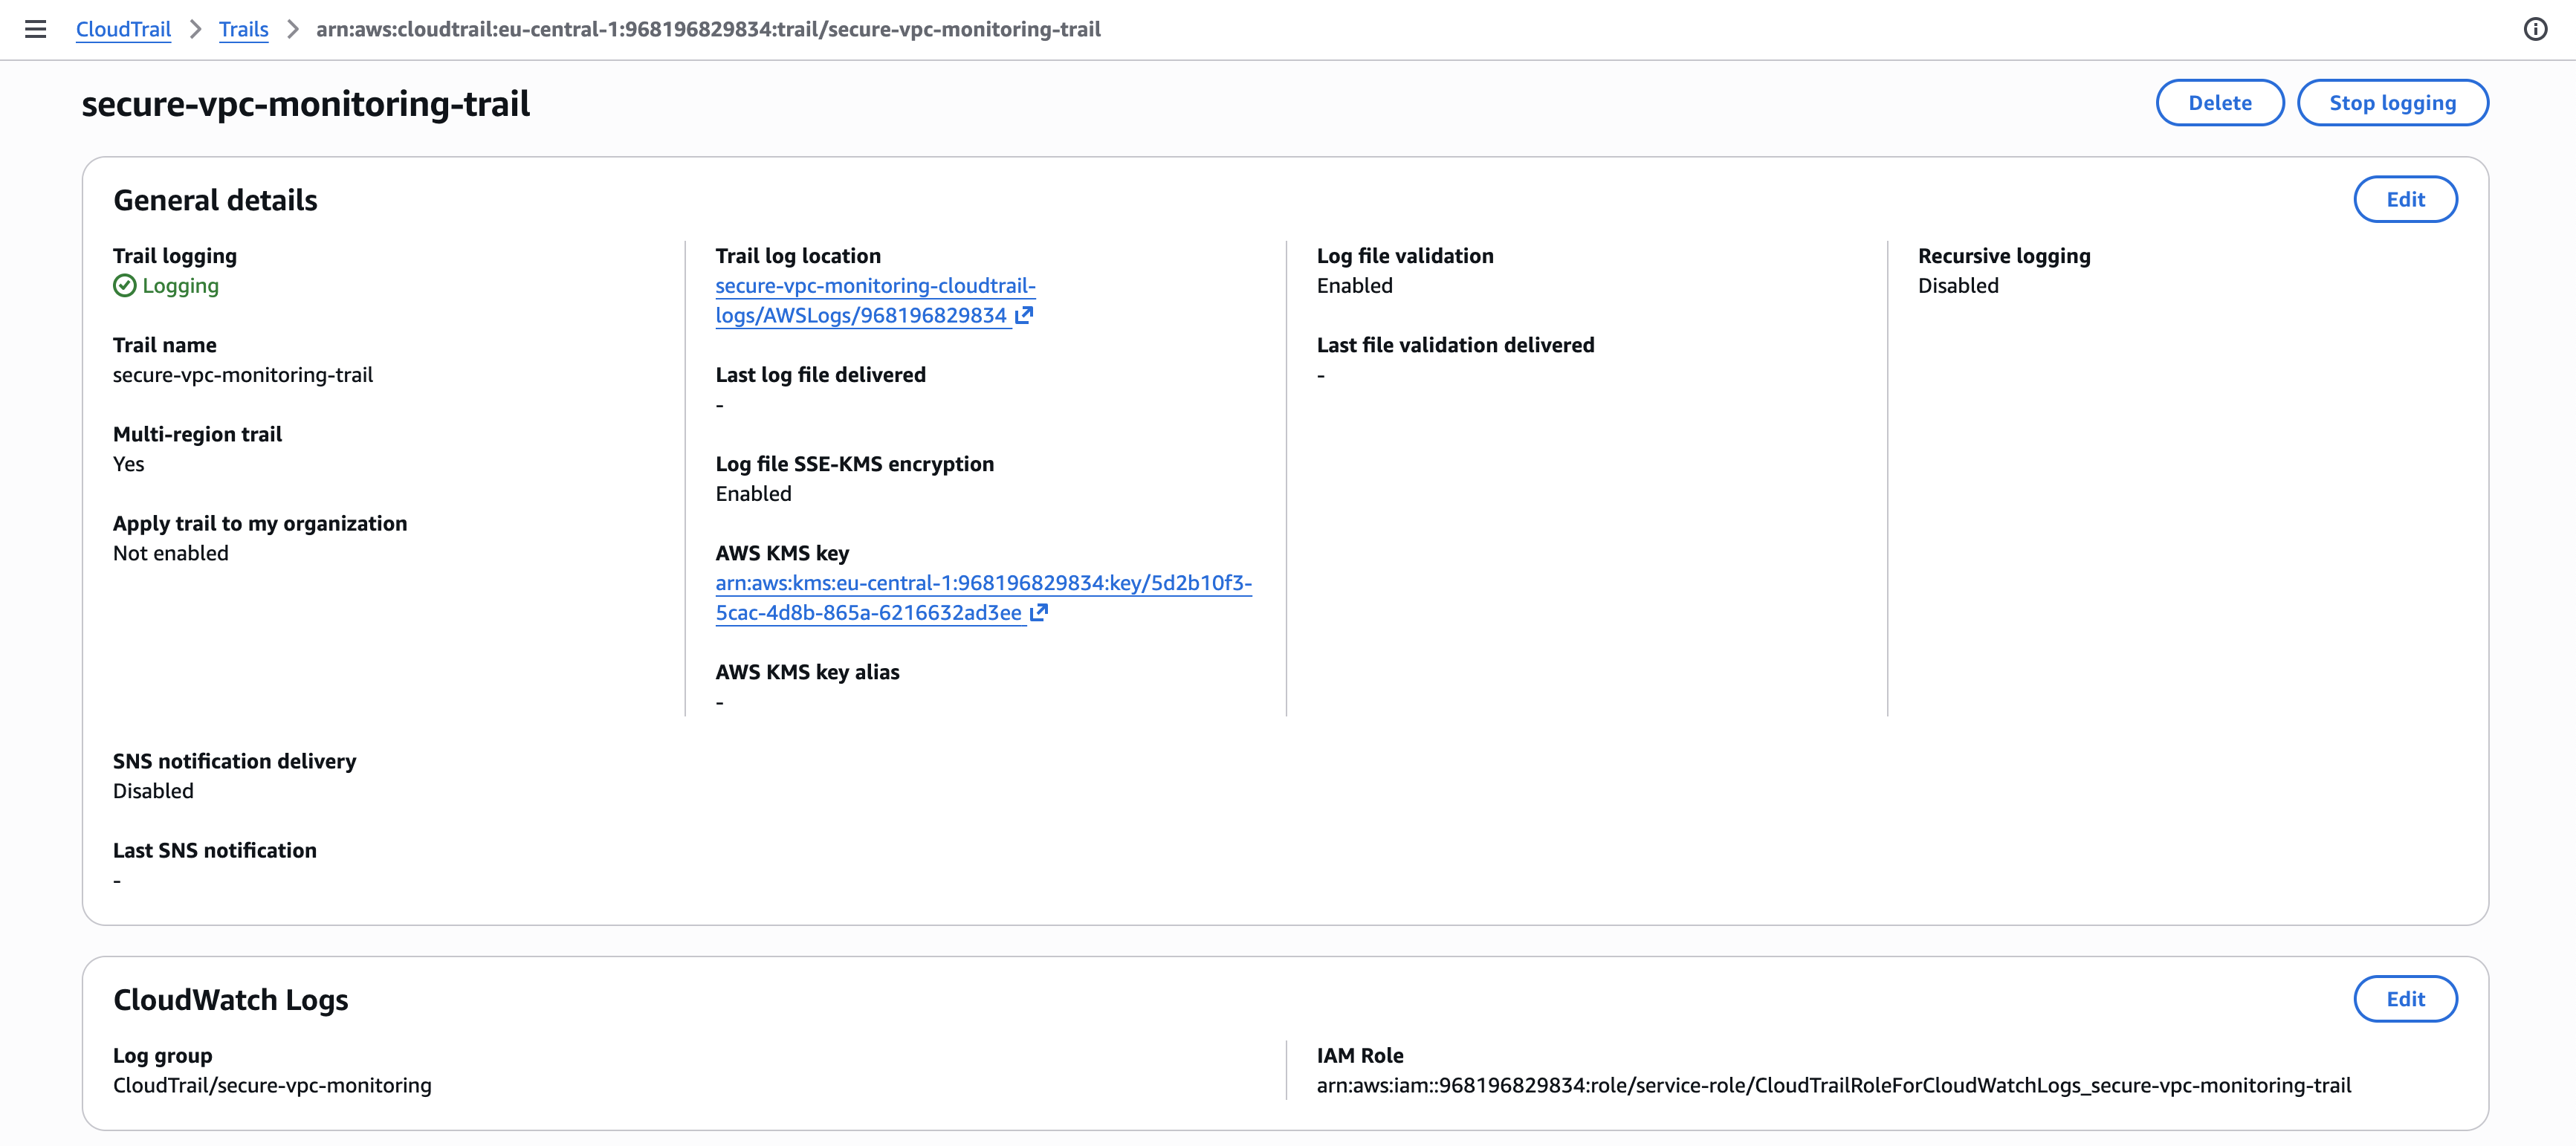Click the Log file SSE-KMS encryption Enabled value
The image size is (2576, 1146).
[754, 494]
